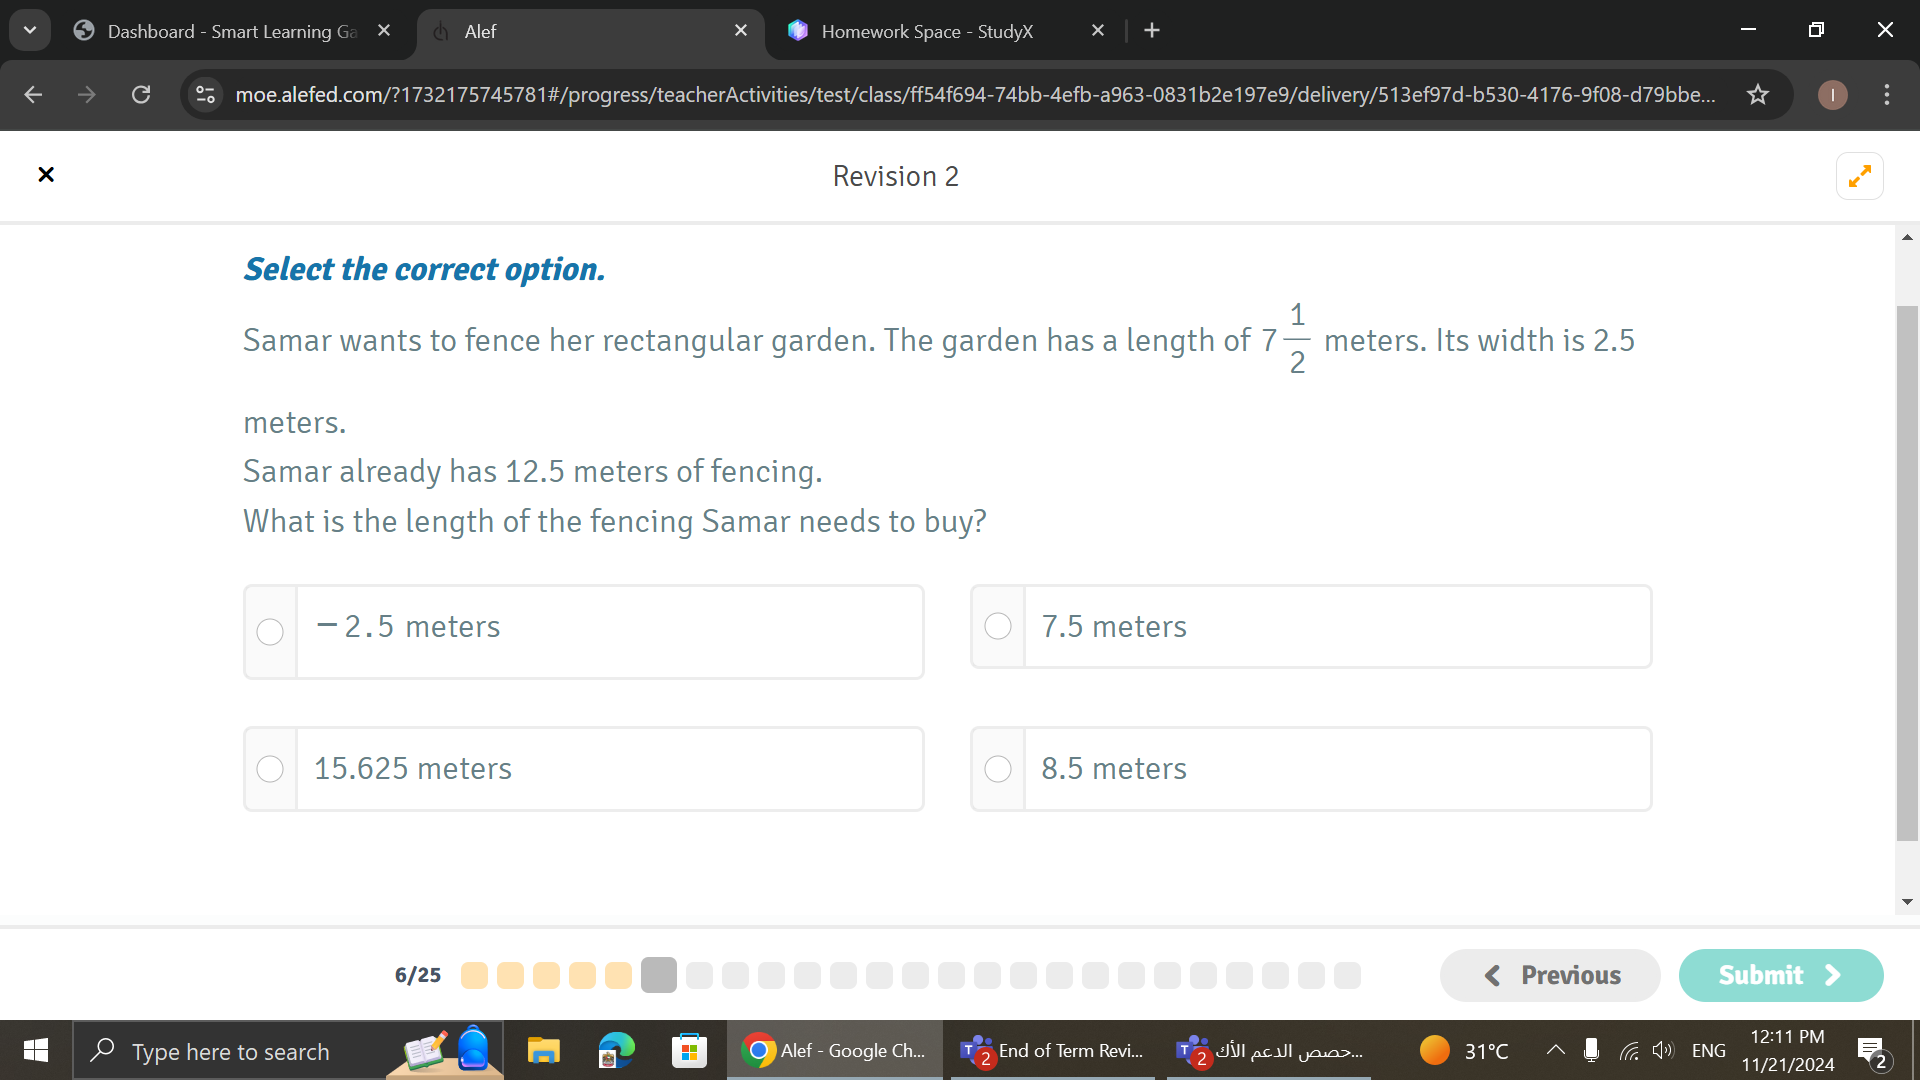
Task: Switch to Homework Space StudyX tab
Action: [931, 30]
